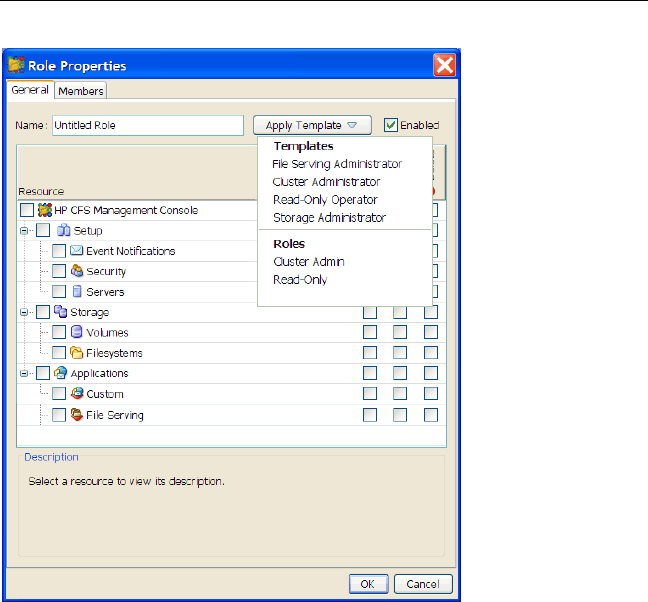The image size is (648, 602).
Task: Open the Apply Template dropdown
Action: (x=311, y=126)
